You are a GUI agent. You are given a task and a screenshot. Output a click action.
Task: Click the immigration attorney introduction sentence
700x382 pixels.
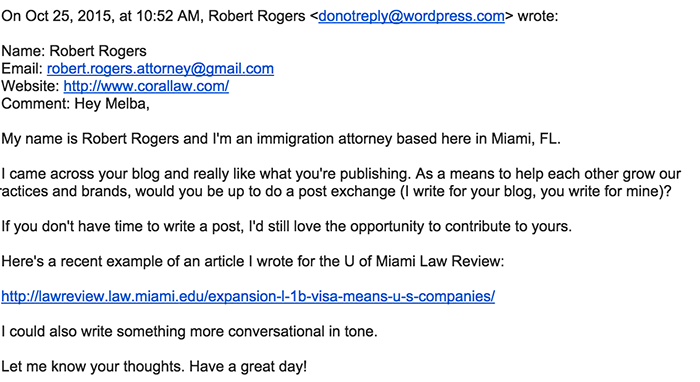point(281,139)
